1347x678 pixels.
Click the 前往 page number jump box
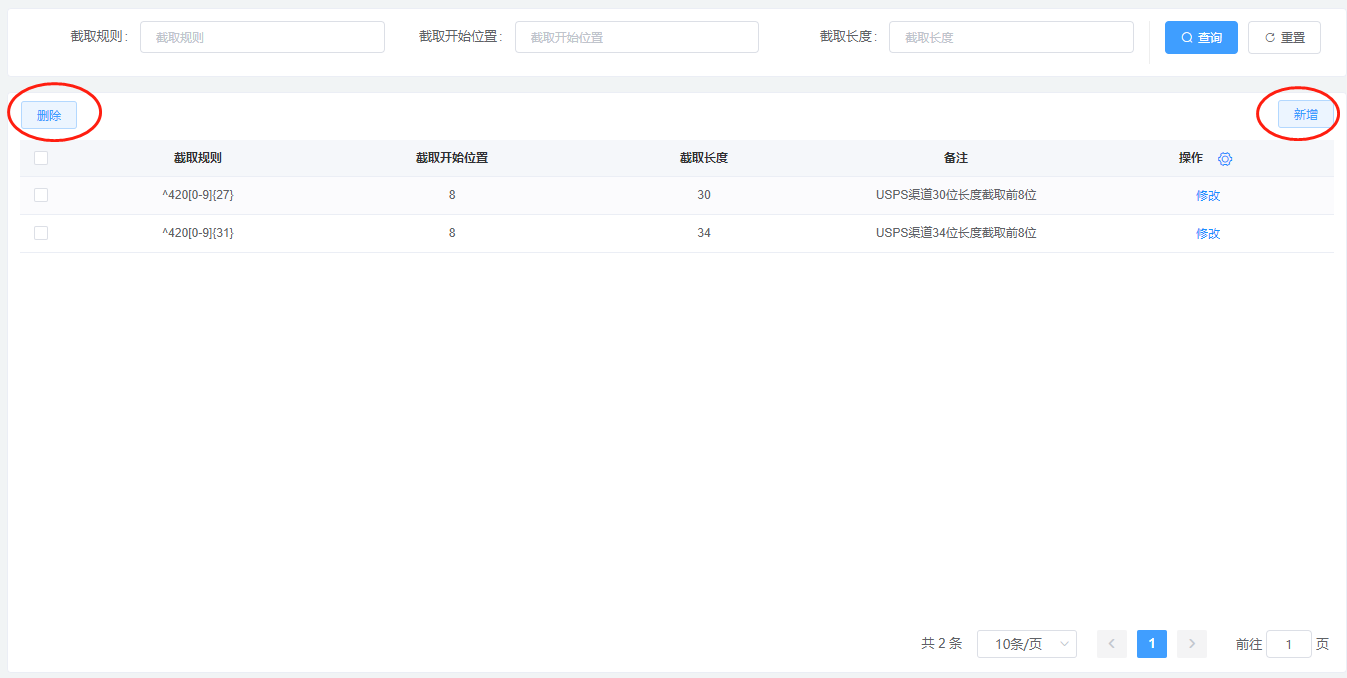[1288, 644]
